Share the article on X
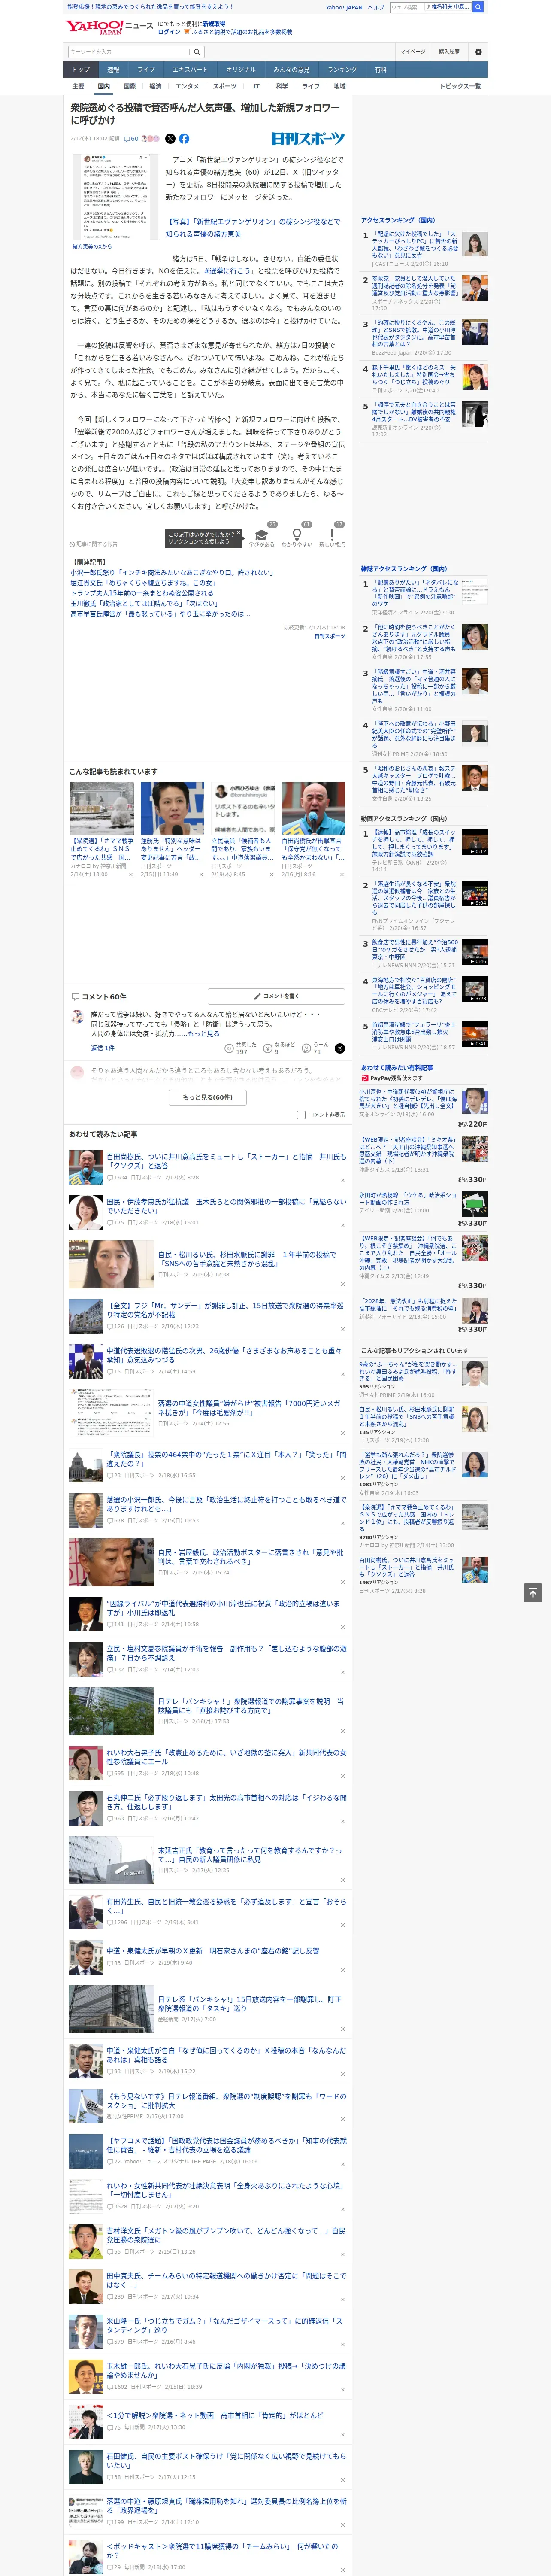 170,139
